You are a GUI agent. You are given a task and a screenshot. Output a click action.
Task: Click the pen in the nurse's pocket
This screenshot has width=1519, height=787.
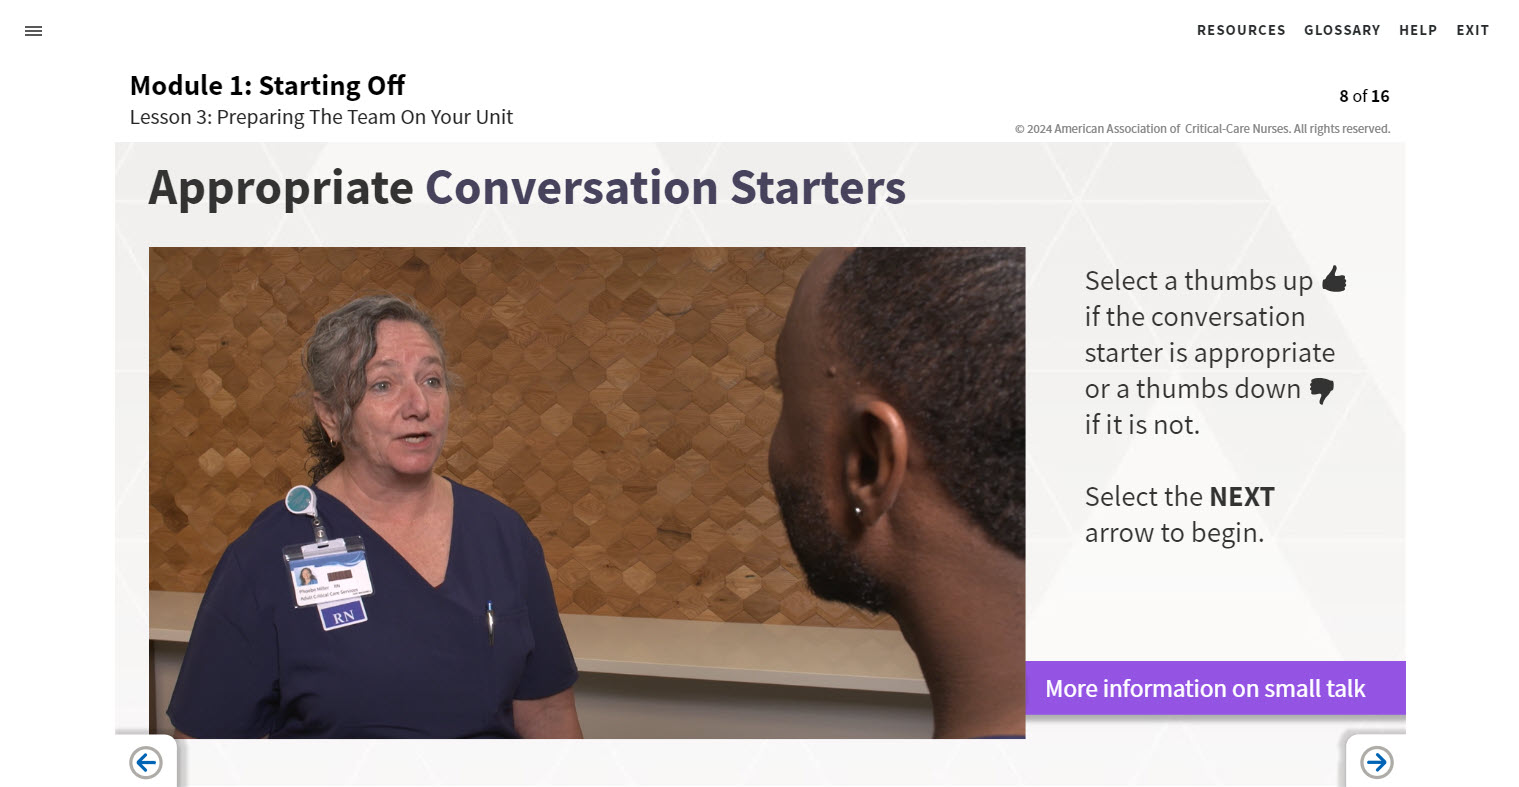(490, 622)
